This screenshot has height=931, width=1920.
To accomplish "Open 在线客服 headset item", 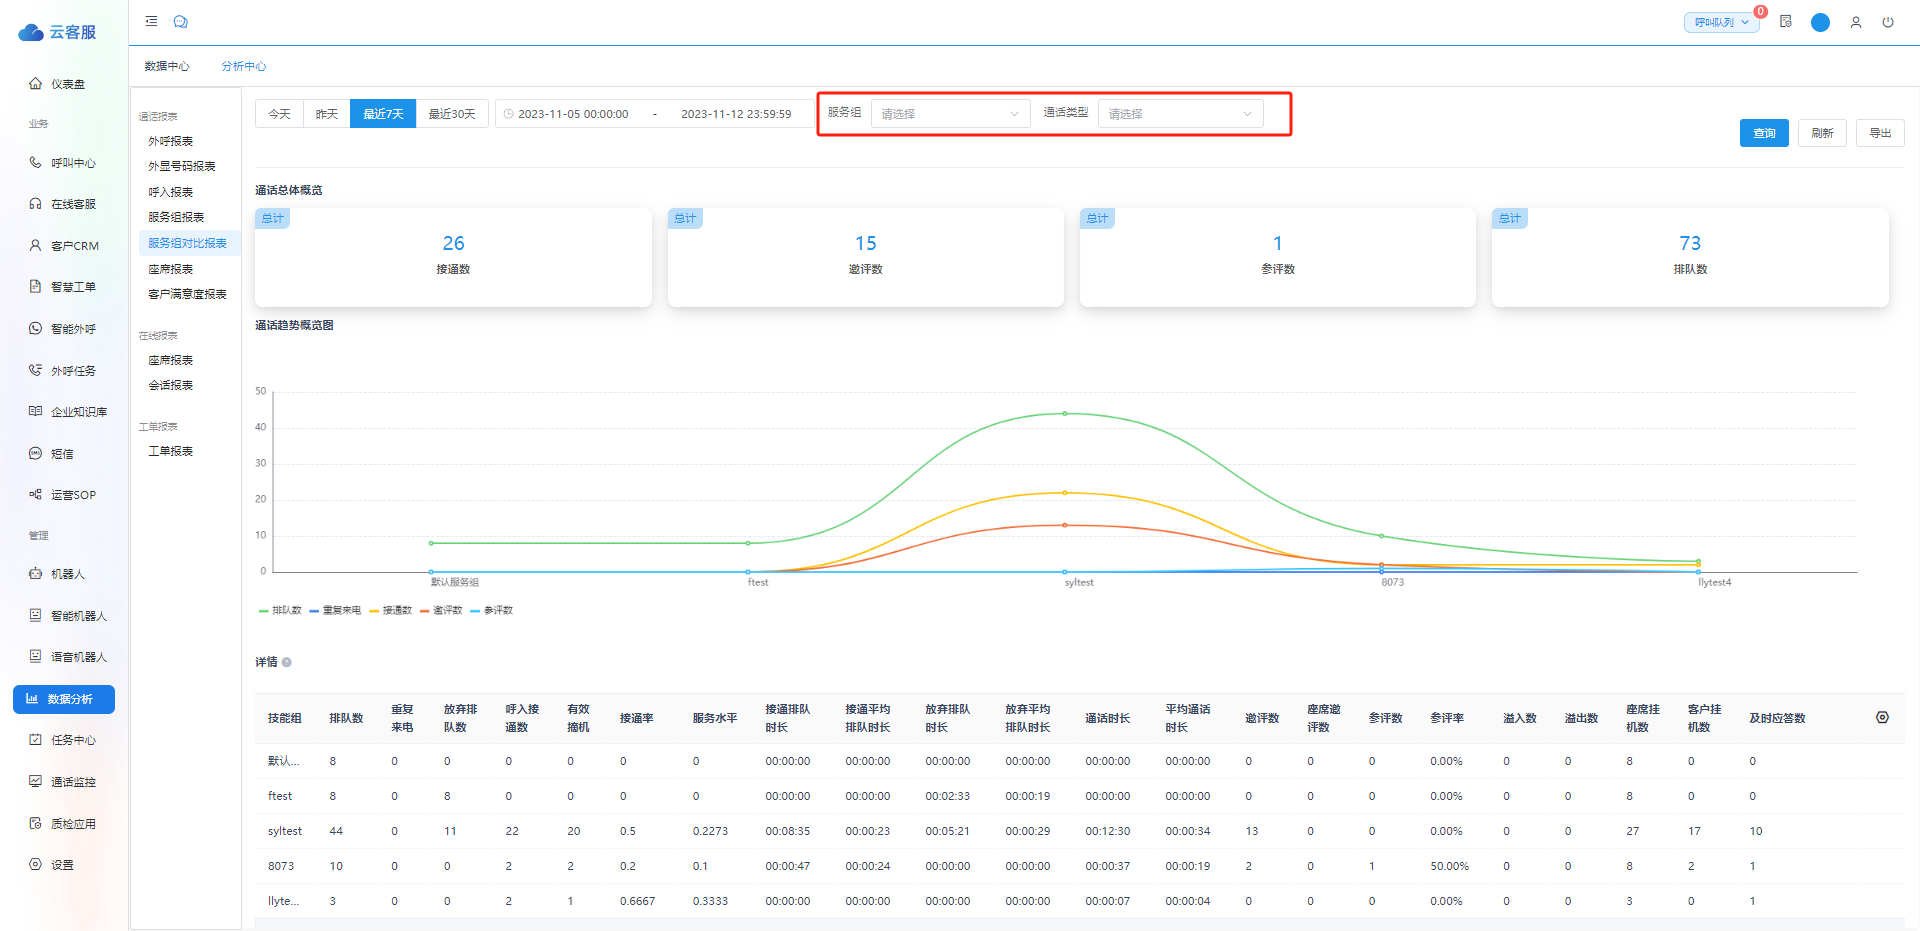I will click(64, 204).
